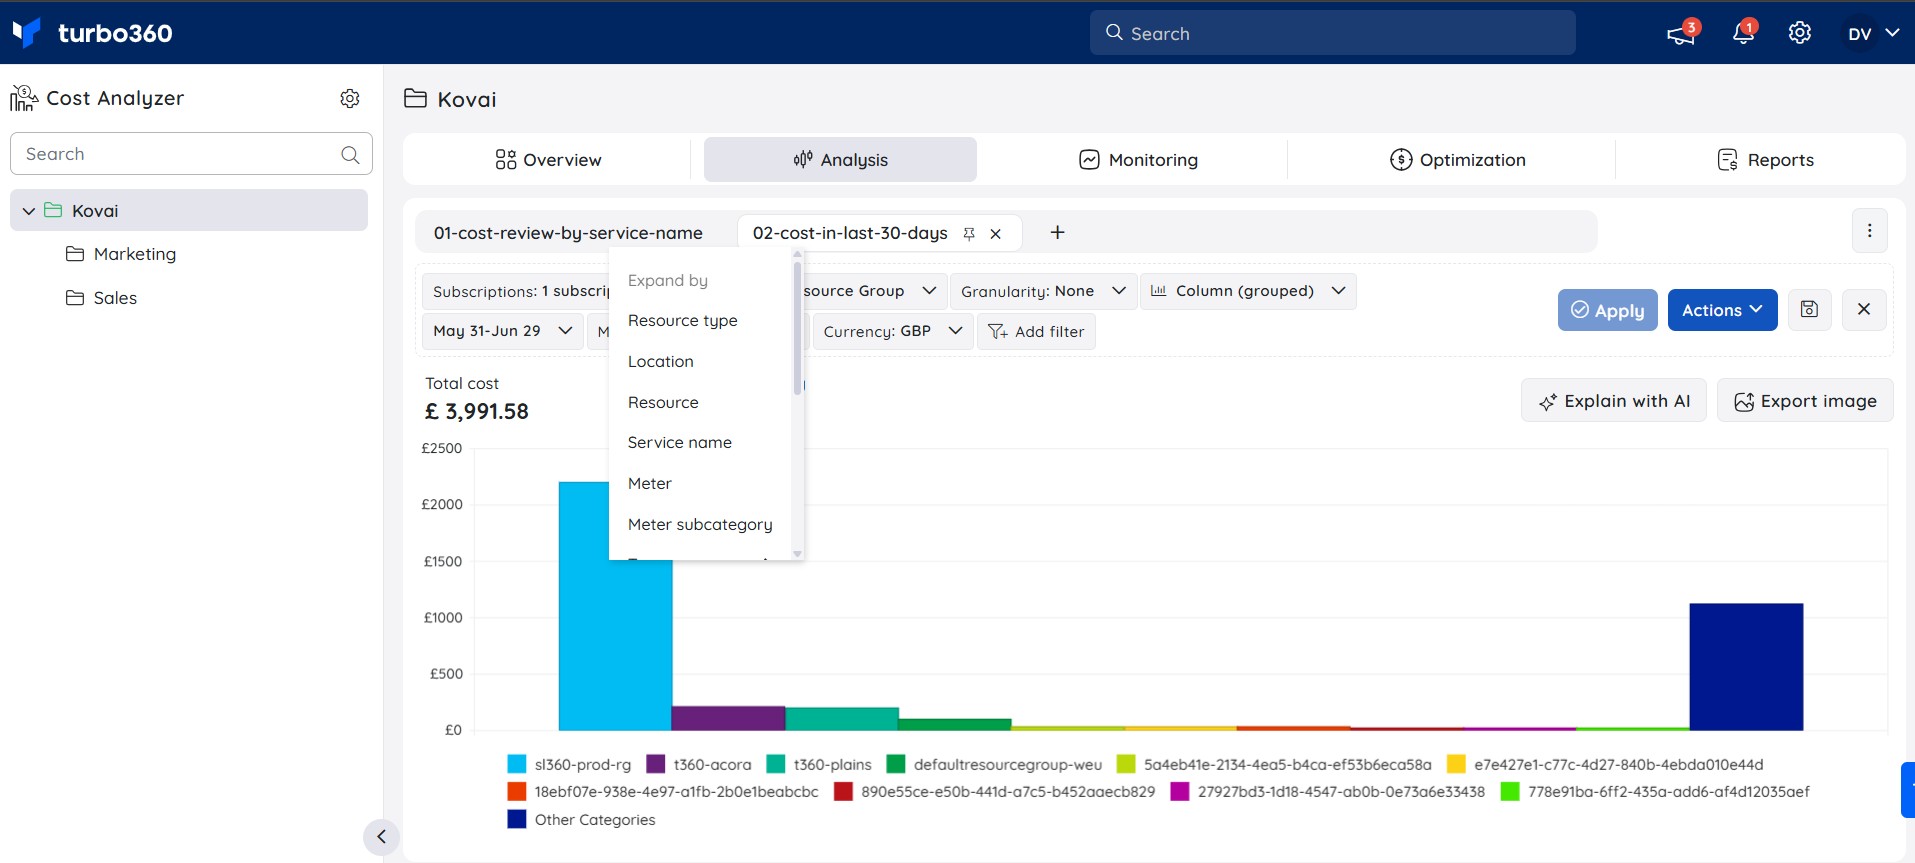
Task: Open the Granularity dropdown
Action: 1043,291
